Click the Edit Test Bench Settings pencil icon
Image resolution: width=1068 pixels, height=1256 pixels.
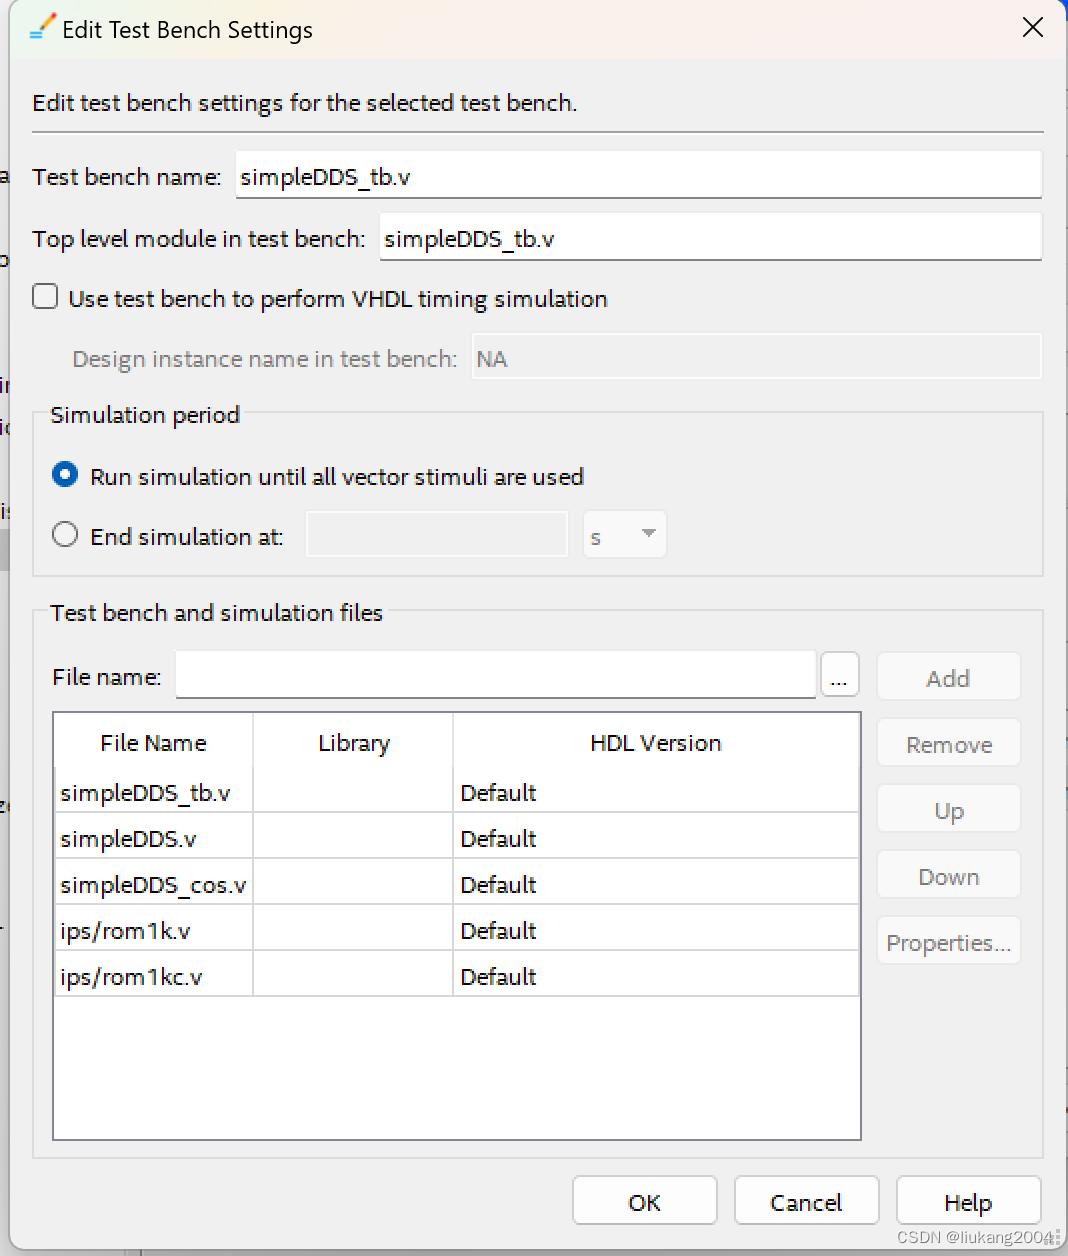[x=42, y=27]
